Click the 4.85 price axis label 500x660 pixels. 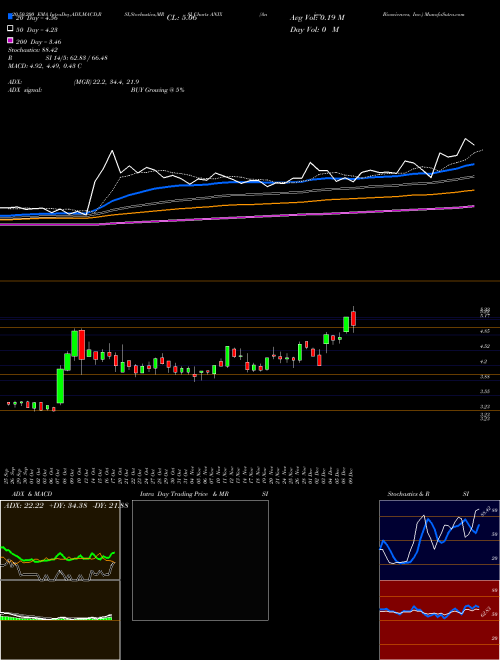coord(485,331)
